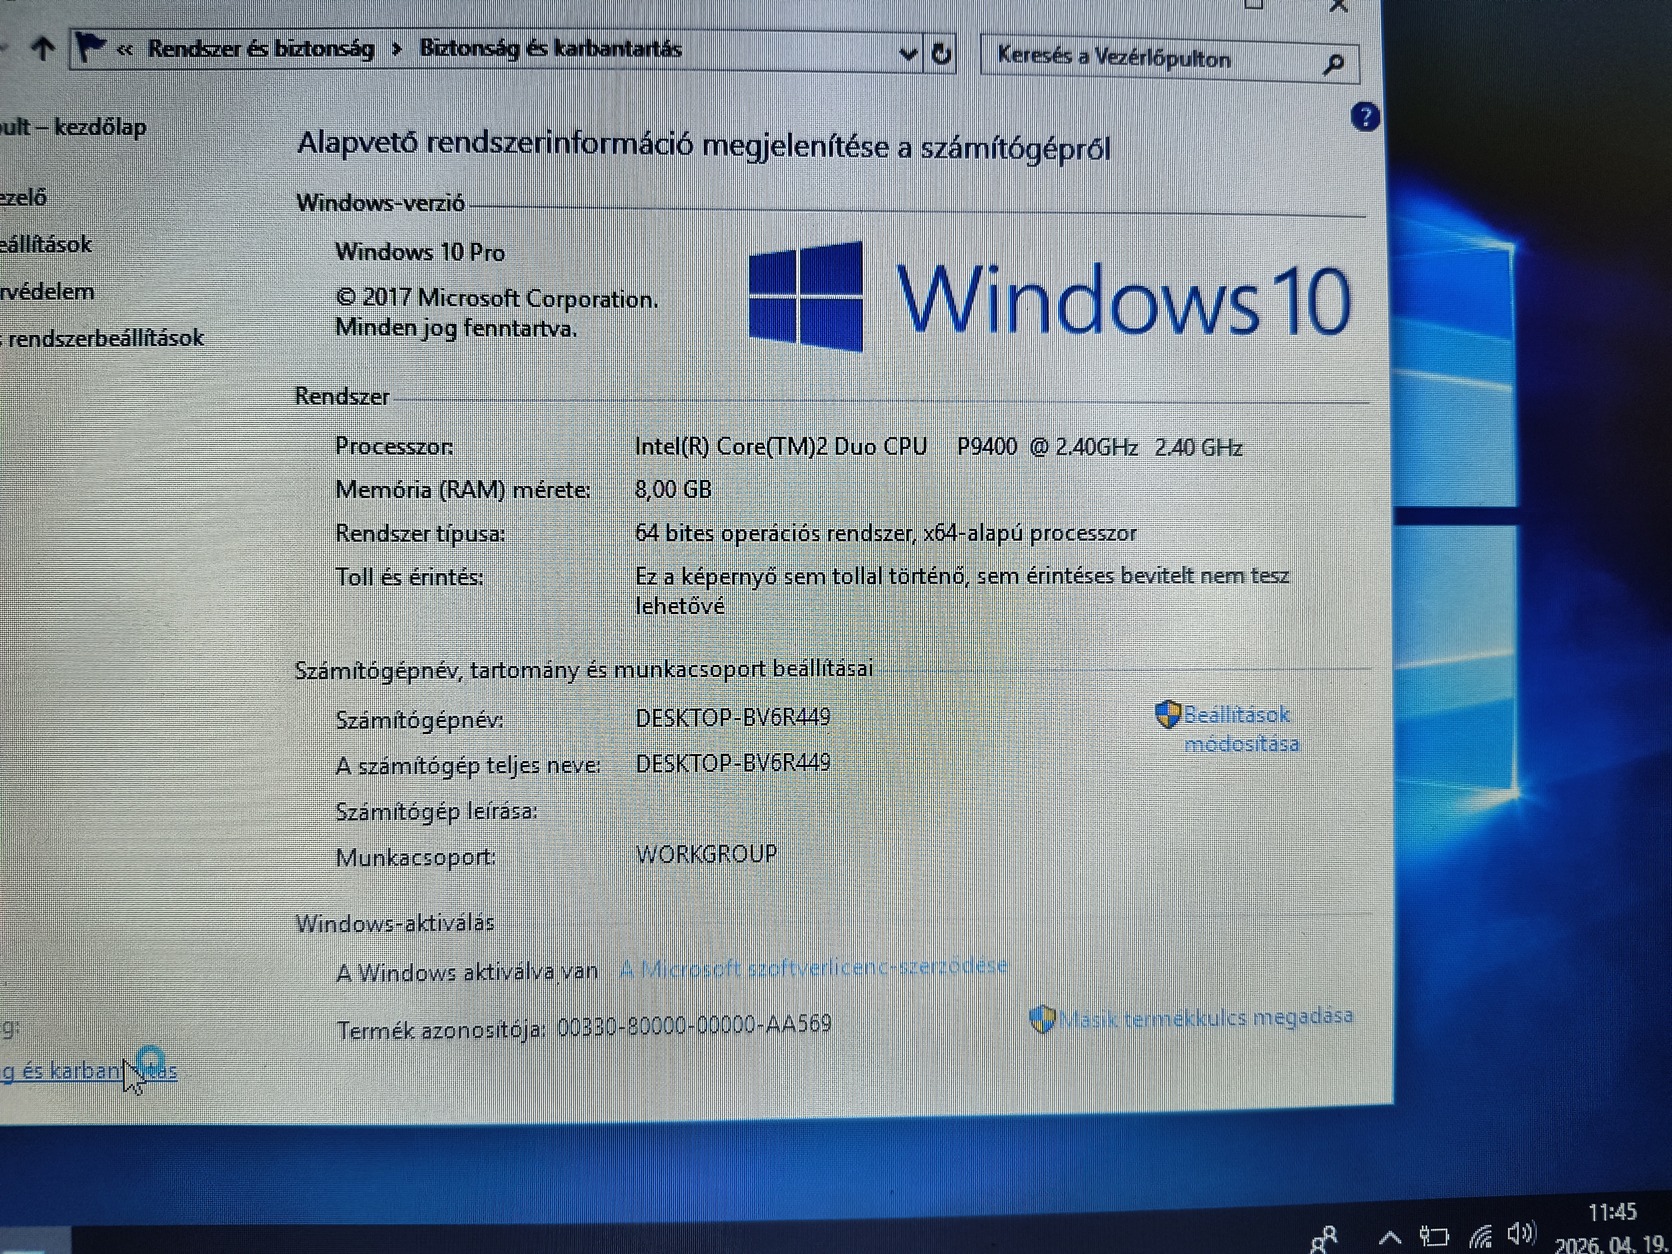Click the page heading Alapvető rendszerinformáció megjelenítése

click(703, 146)
